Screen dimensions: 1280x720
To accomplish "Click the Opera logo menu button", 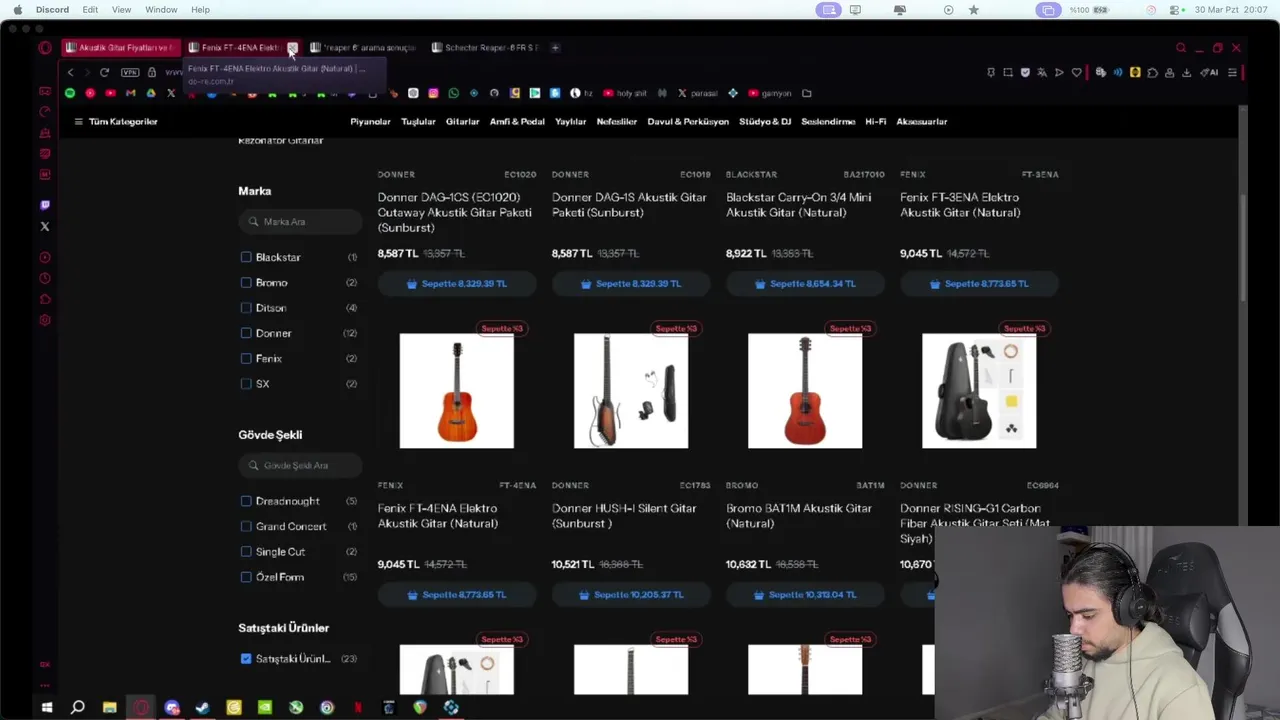I will (45, 47).
